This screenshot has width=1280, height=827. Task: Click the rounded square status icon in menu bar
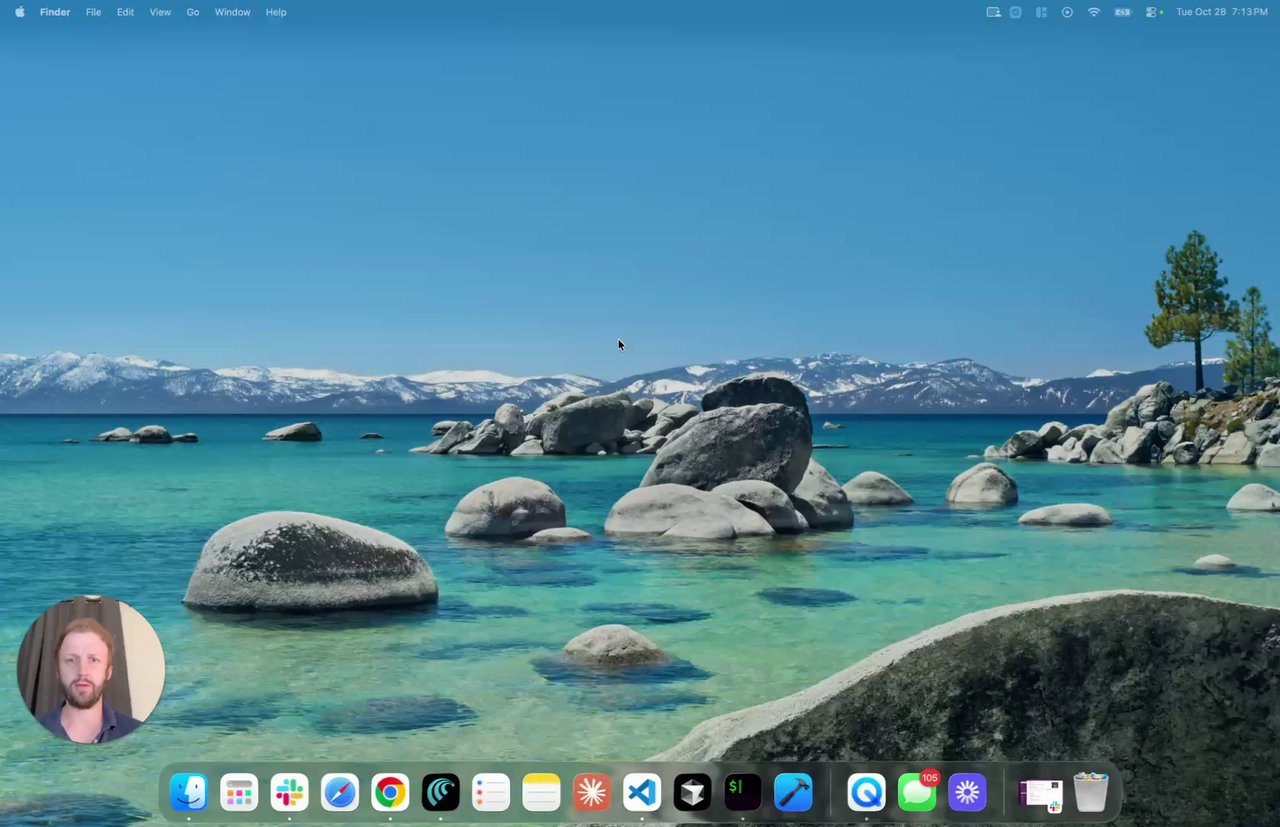click(x=1015, y=12)
